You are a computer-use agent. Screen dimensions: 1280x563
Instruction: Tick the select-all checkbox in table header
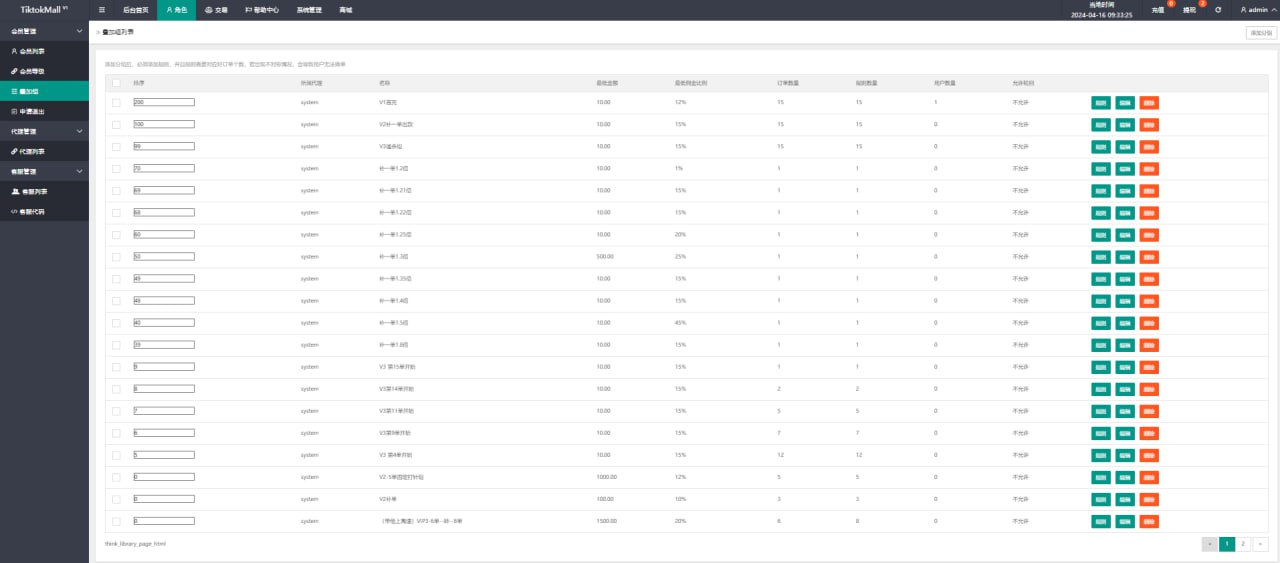click(x=116, y=83)
